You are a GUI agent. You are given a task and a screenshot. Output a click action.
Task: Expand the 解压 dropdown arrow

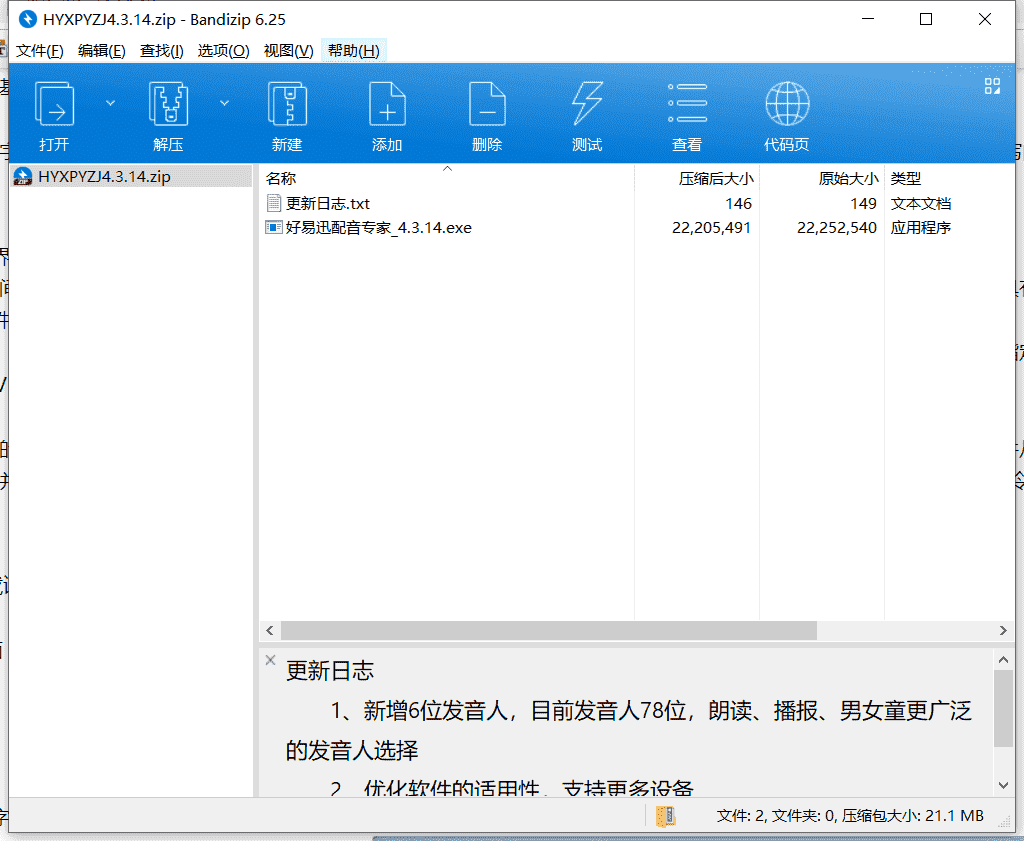click(224, 103)
